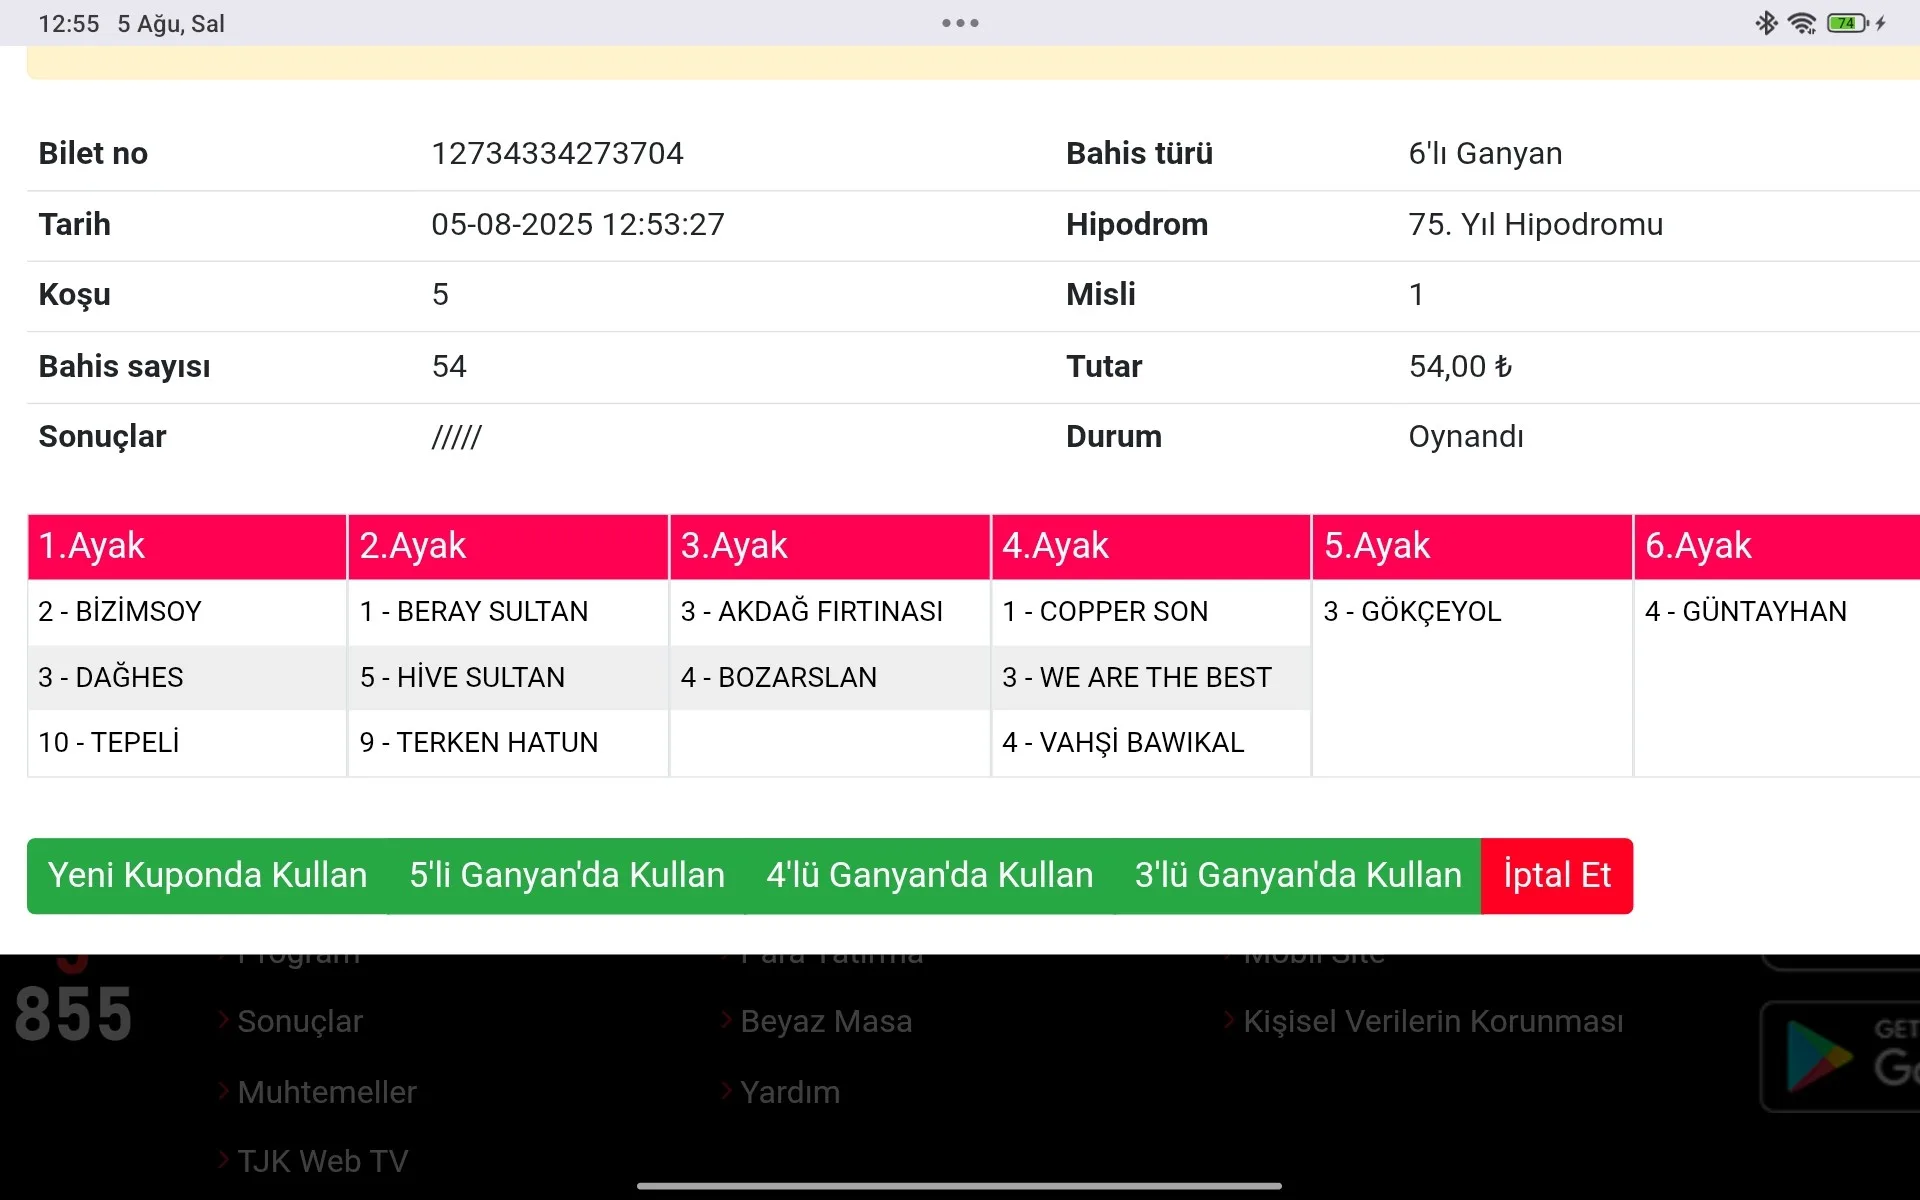1920x1200 pixels.
Task: Tap the battery indicator icon
Action: pos(1847,23)
